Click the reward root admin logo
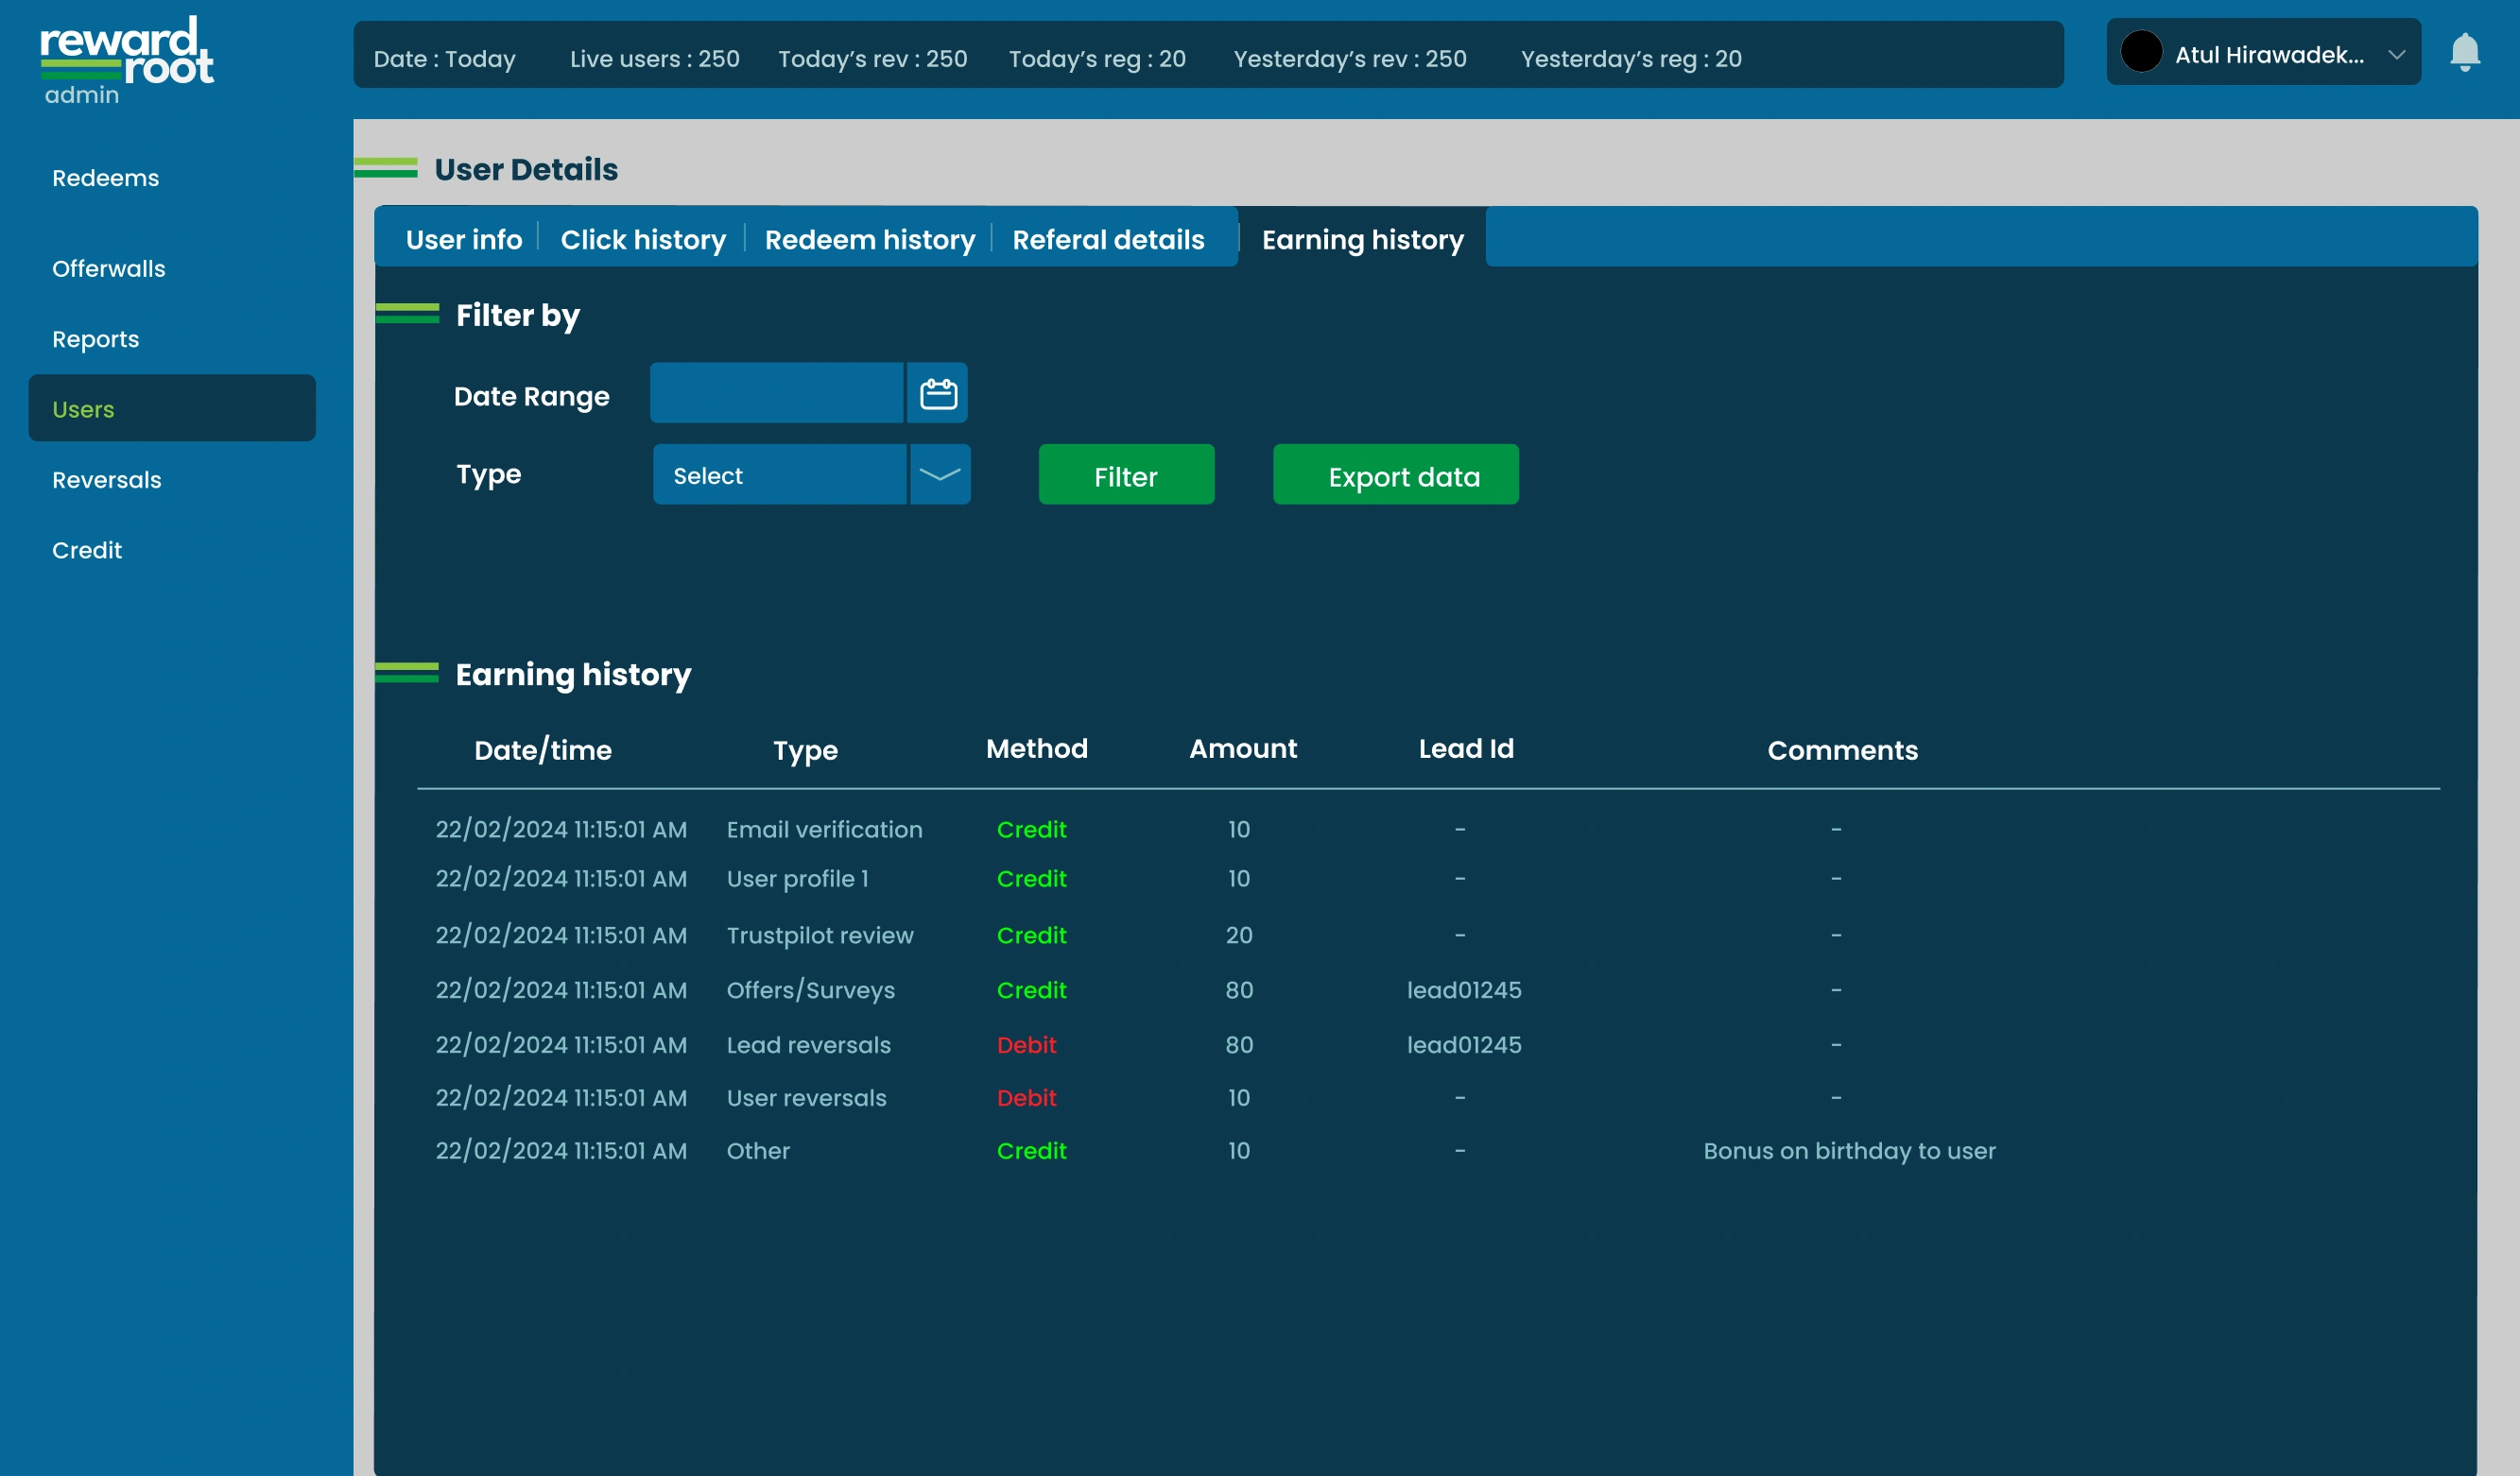2520x1476 pixels. pyautogui.click(x=125, y=57)
